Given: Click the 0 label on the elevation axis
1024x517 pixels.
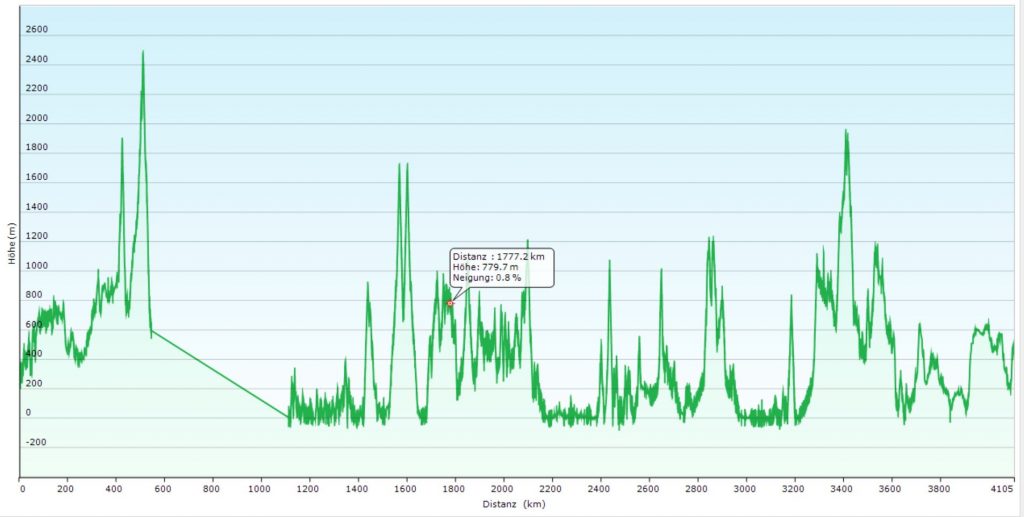Looking at the screenshot, I should tap(28, 412).
